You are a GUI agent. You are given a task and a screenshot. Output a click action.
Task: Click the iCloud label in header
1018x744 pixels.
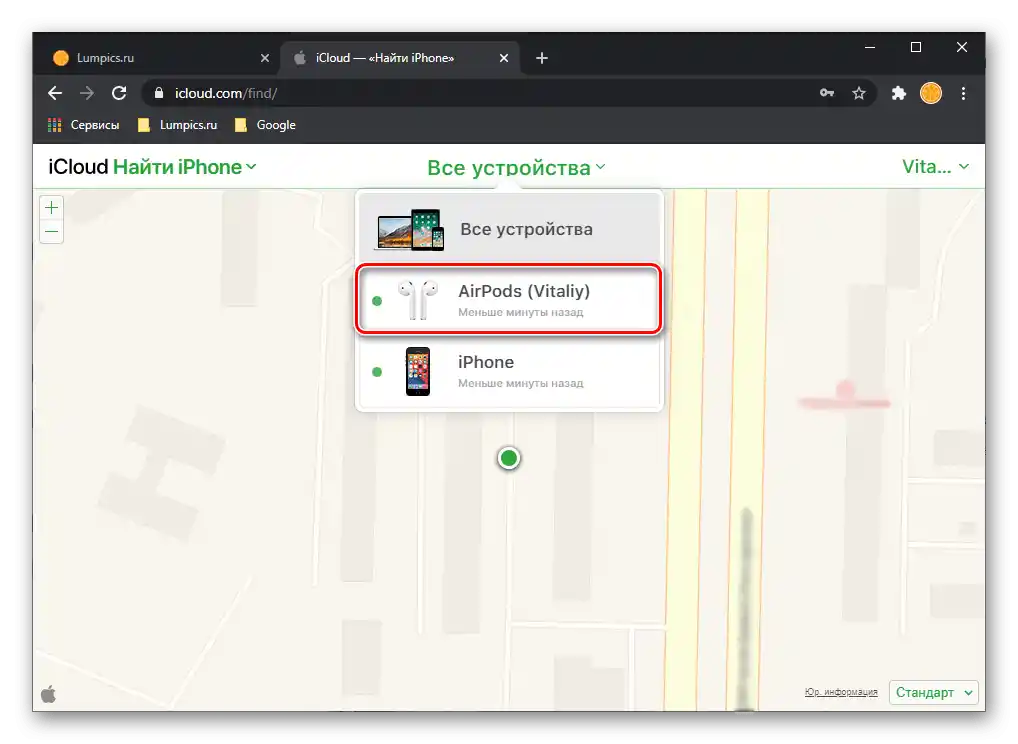coord(78,167)
